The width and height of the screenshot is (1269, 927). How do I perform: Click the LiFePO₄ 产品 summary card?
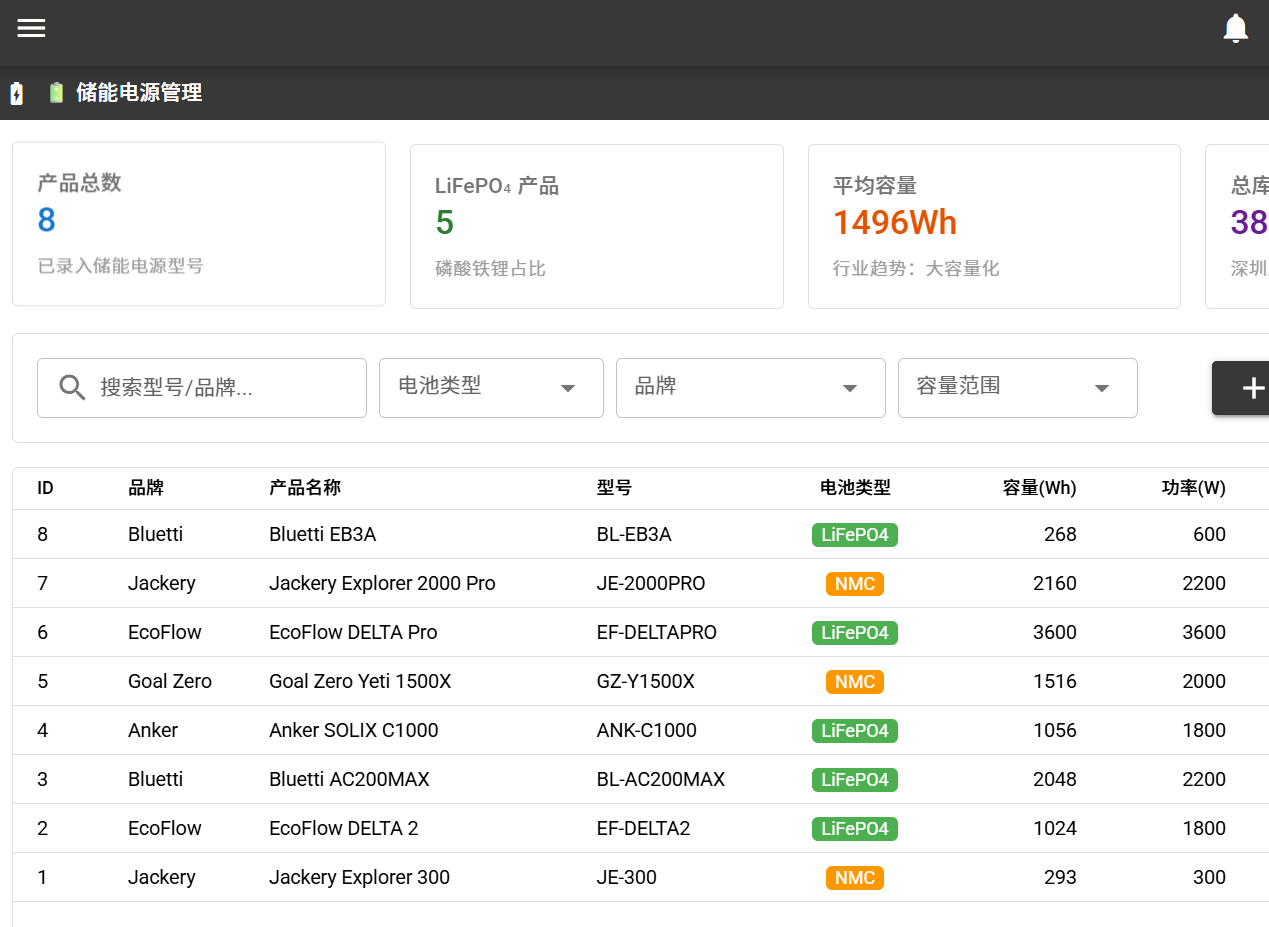coord(597,227)
